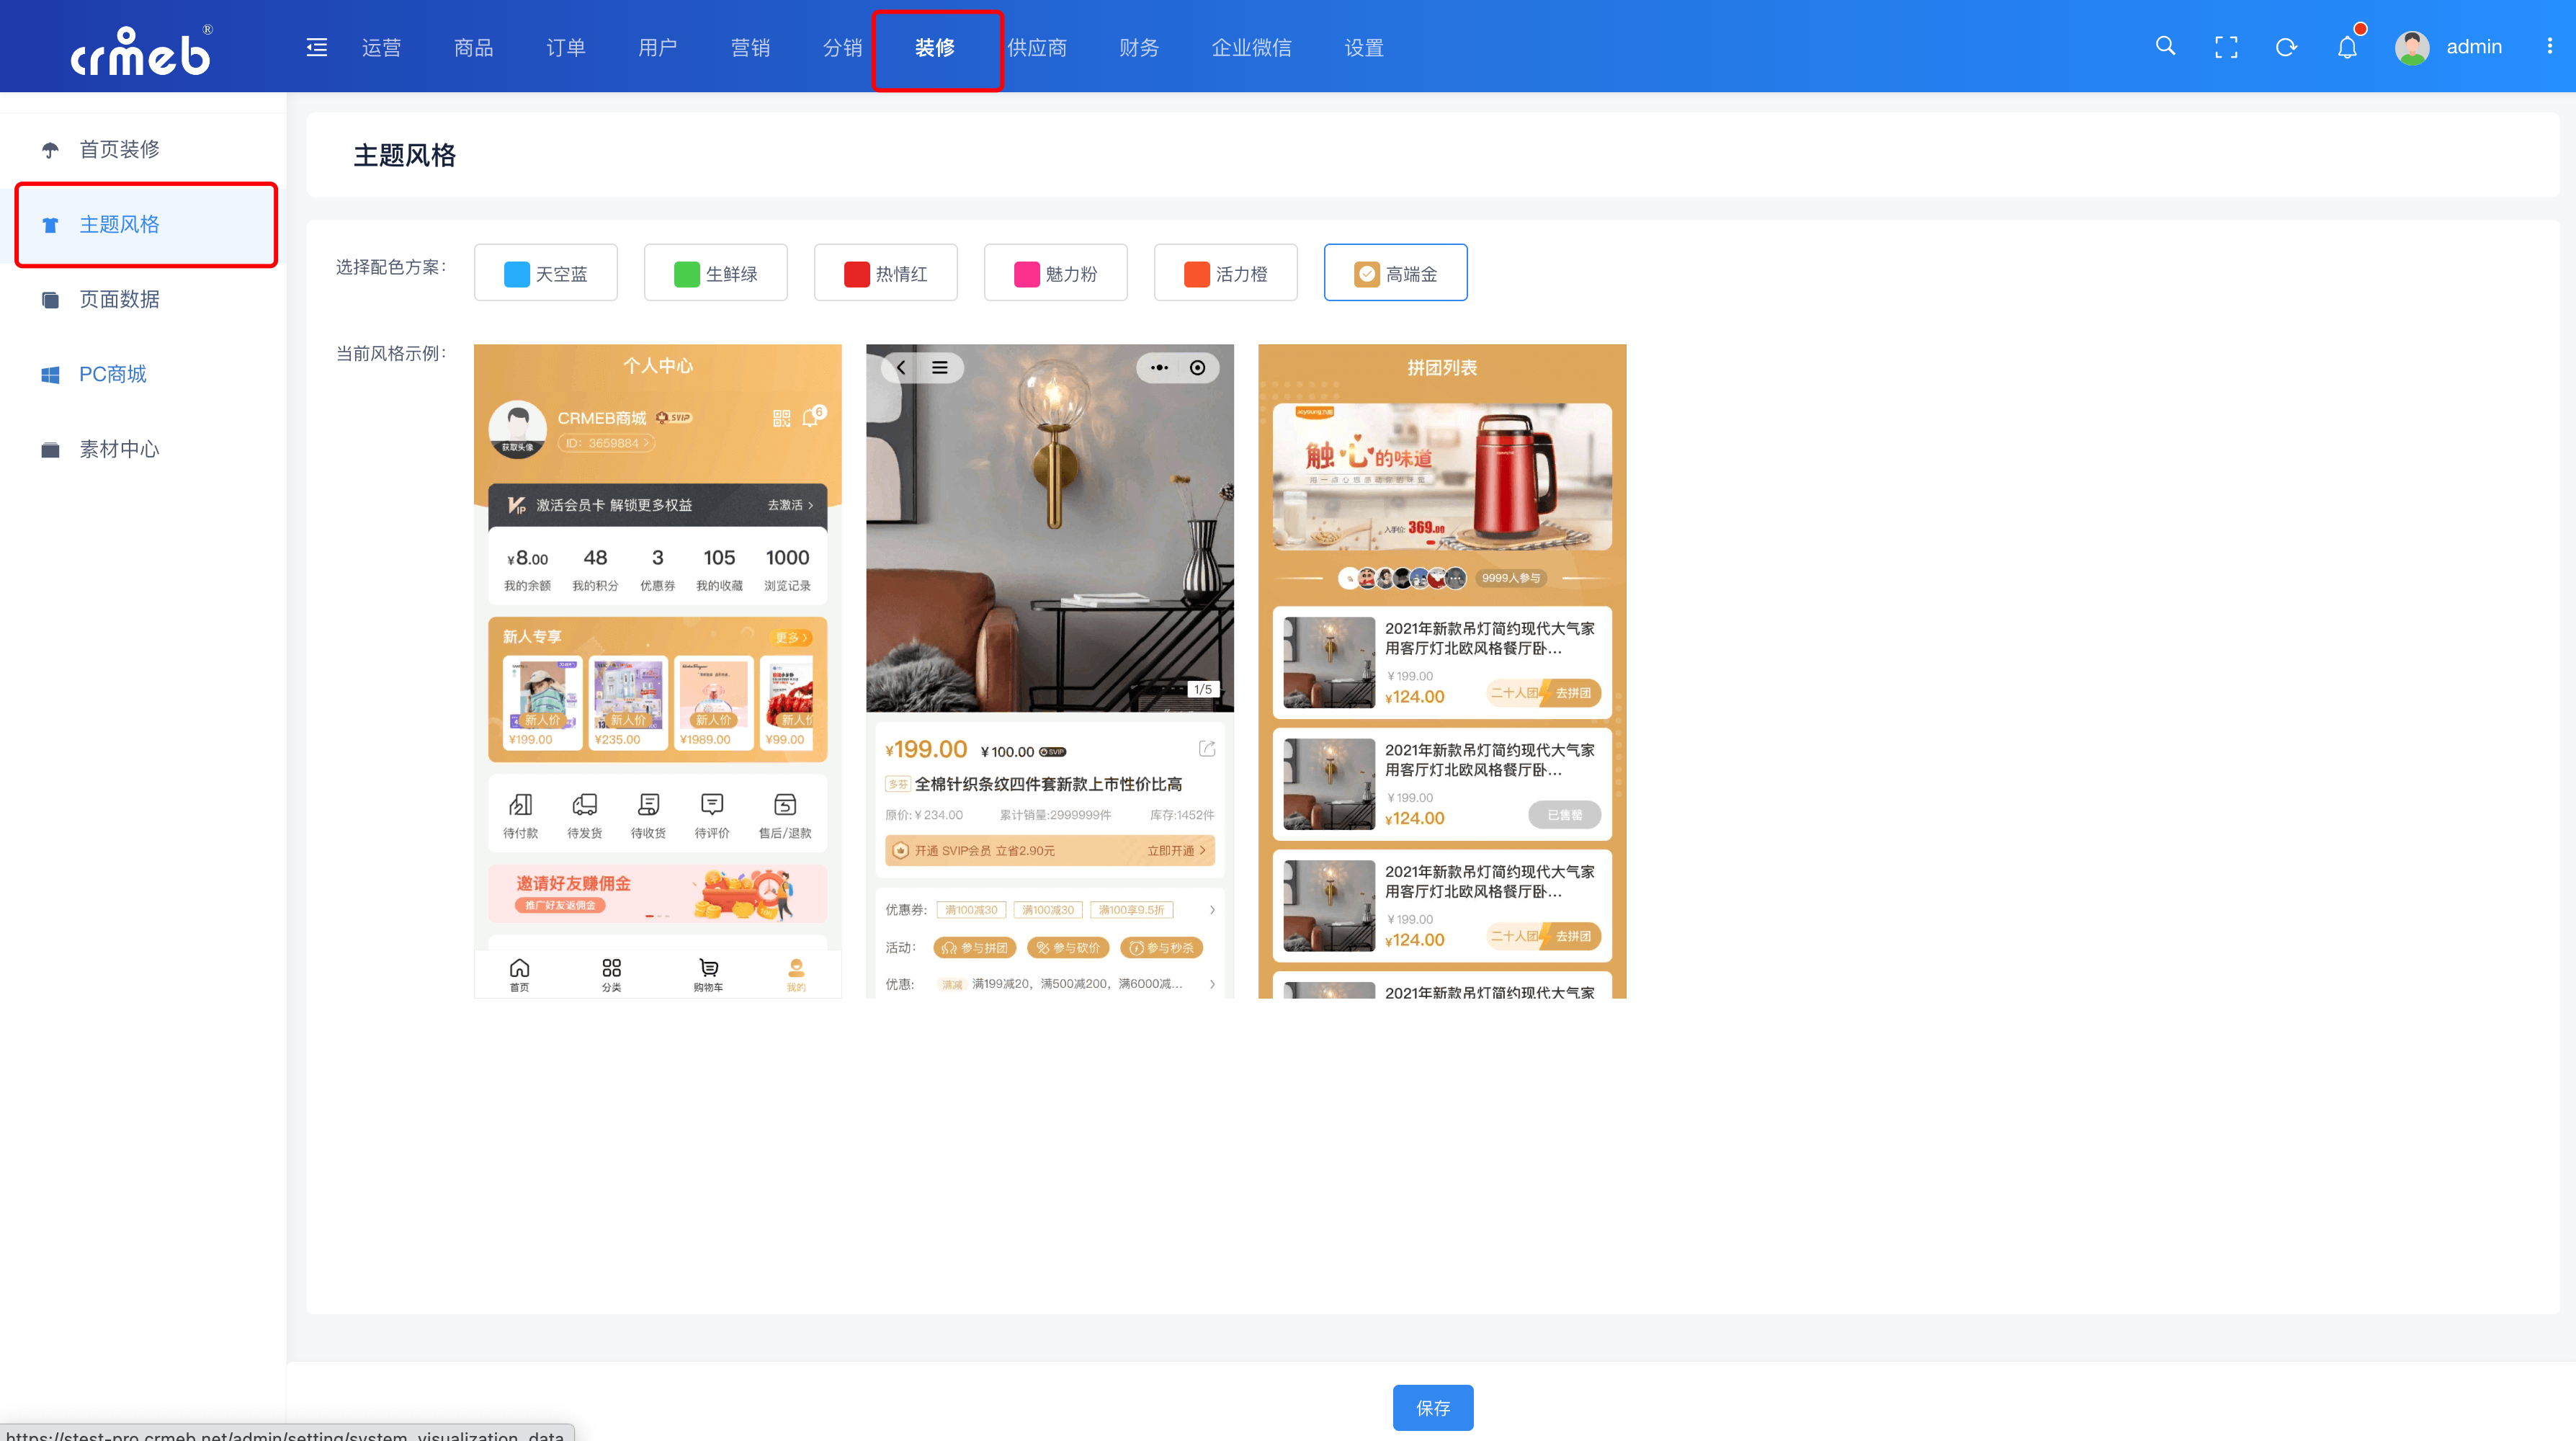The width and height of the screenshot is (2576, 1441).
Task: Click 立即开通 in the SVIP banner
Action: pos(1175,851)
